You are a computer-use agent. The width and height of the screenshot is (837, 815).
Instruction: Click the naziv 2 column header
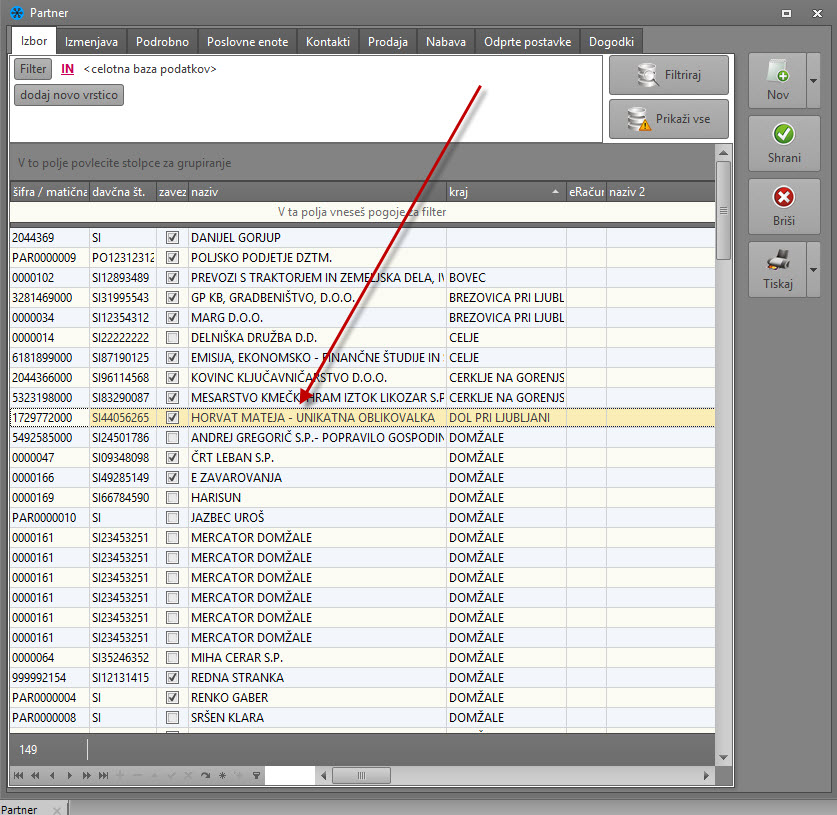tap(660, 192)
